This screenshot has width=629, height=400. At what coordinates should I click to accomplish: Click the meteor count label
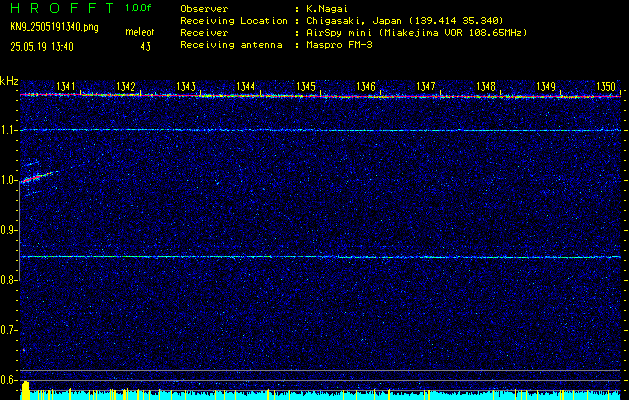pos(140,32)
